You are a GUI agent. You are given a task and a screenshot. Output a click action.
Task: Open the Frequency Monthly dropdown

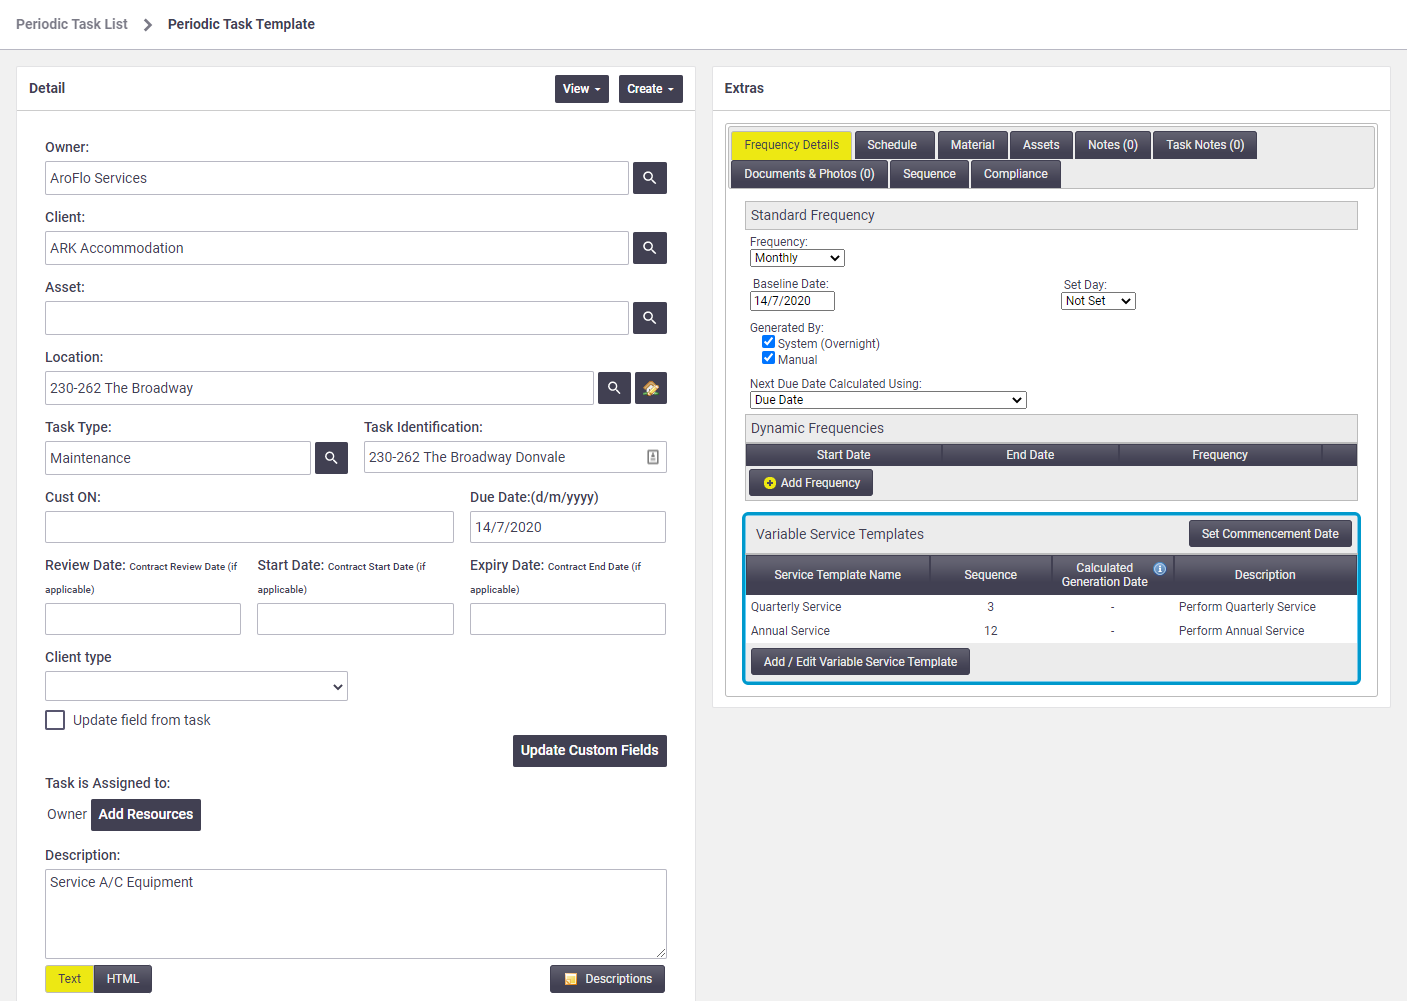797,258
